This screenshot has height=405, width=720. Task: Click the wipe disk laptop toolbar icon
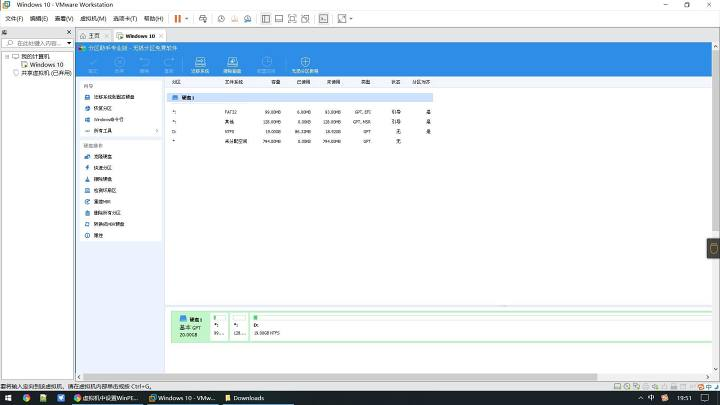pos(232,65)
